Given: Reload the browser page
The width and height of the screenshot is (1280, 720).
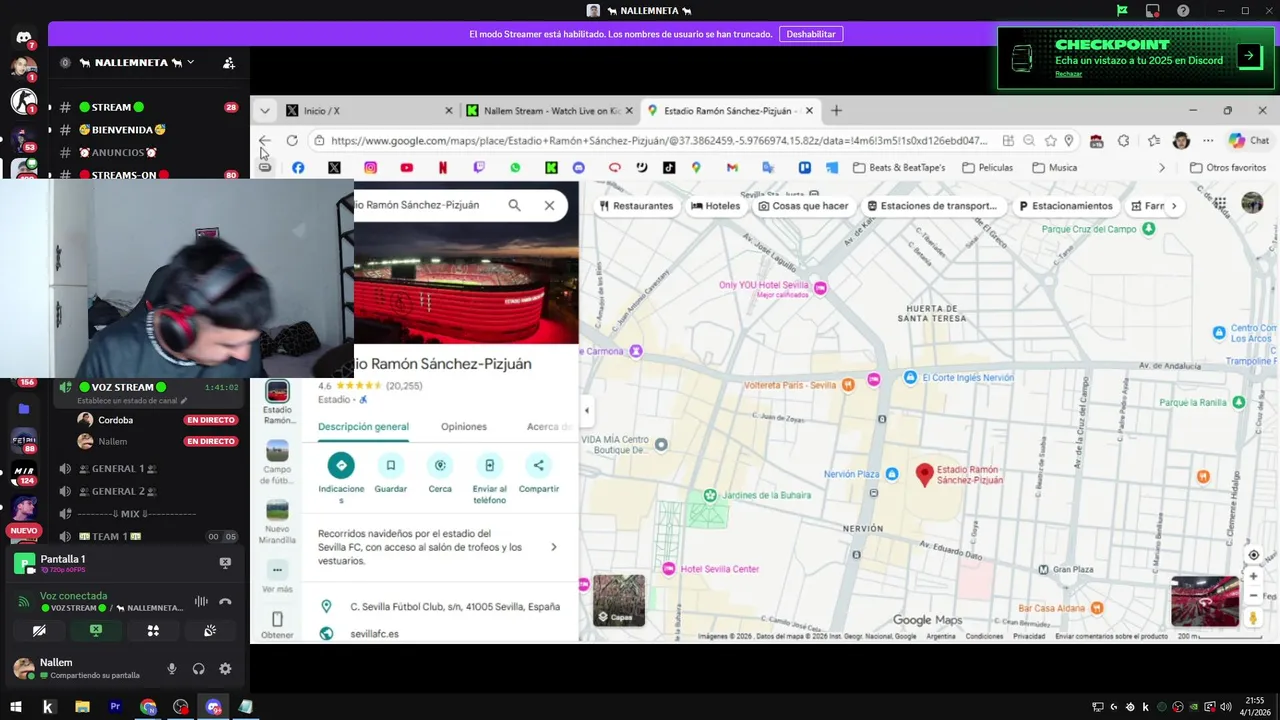Looking at the screenshot, I should [x=292, y=141].
